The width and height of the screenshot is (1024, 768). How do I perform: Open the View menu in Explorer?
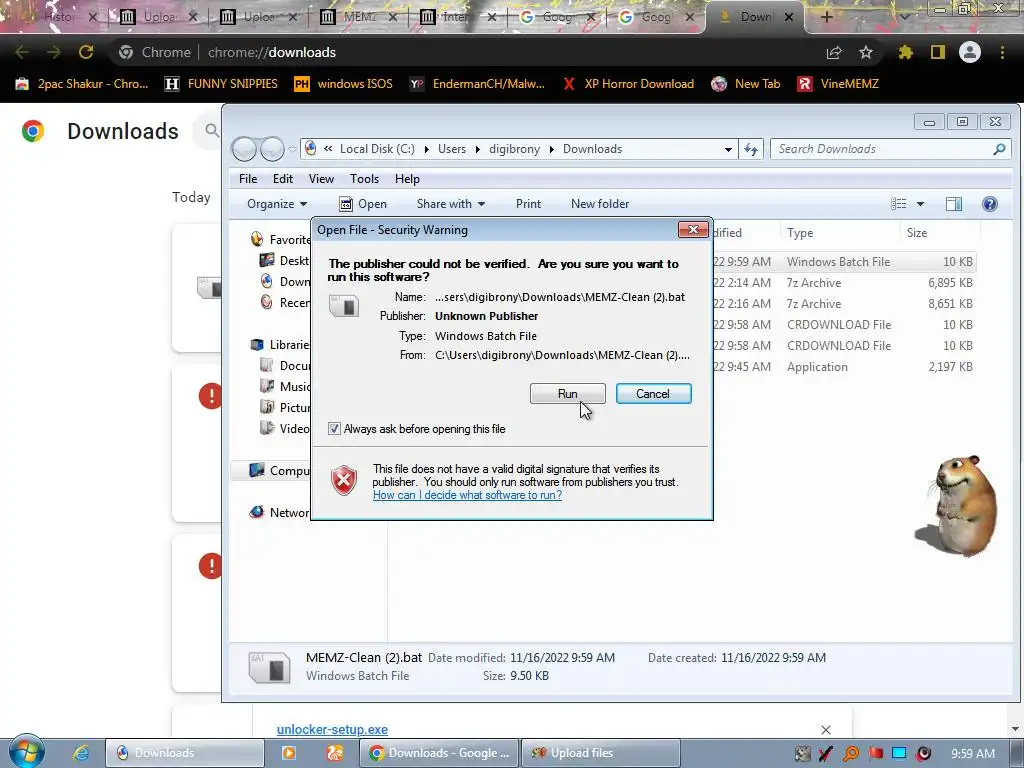click(x=321, y=179)
